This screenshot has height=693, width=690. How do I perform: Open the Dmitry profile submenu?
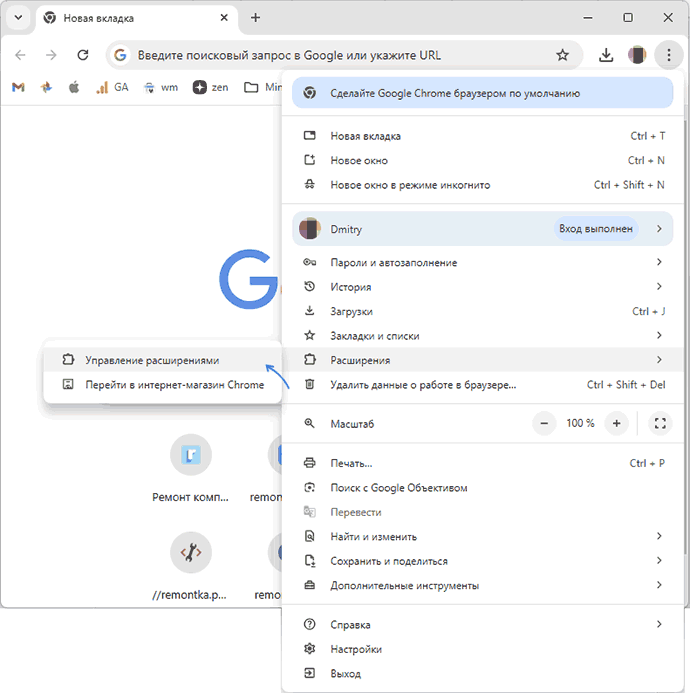(x=482, y=229)
